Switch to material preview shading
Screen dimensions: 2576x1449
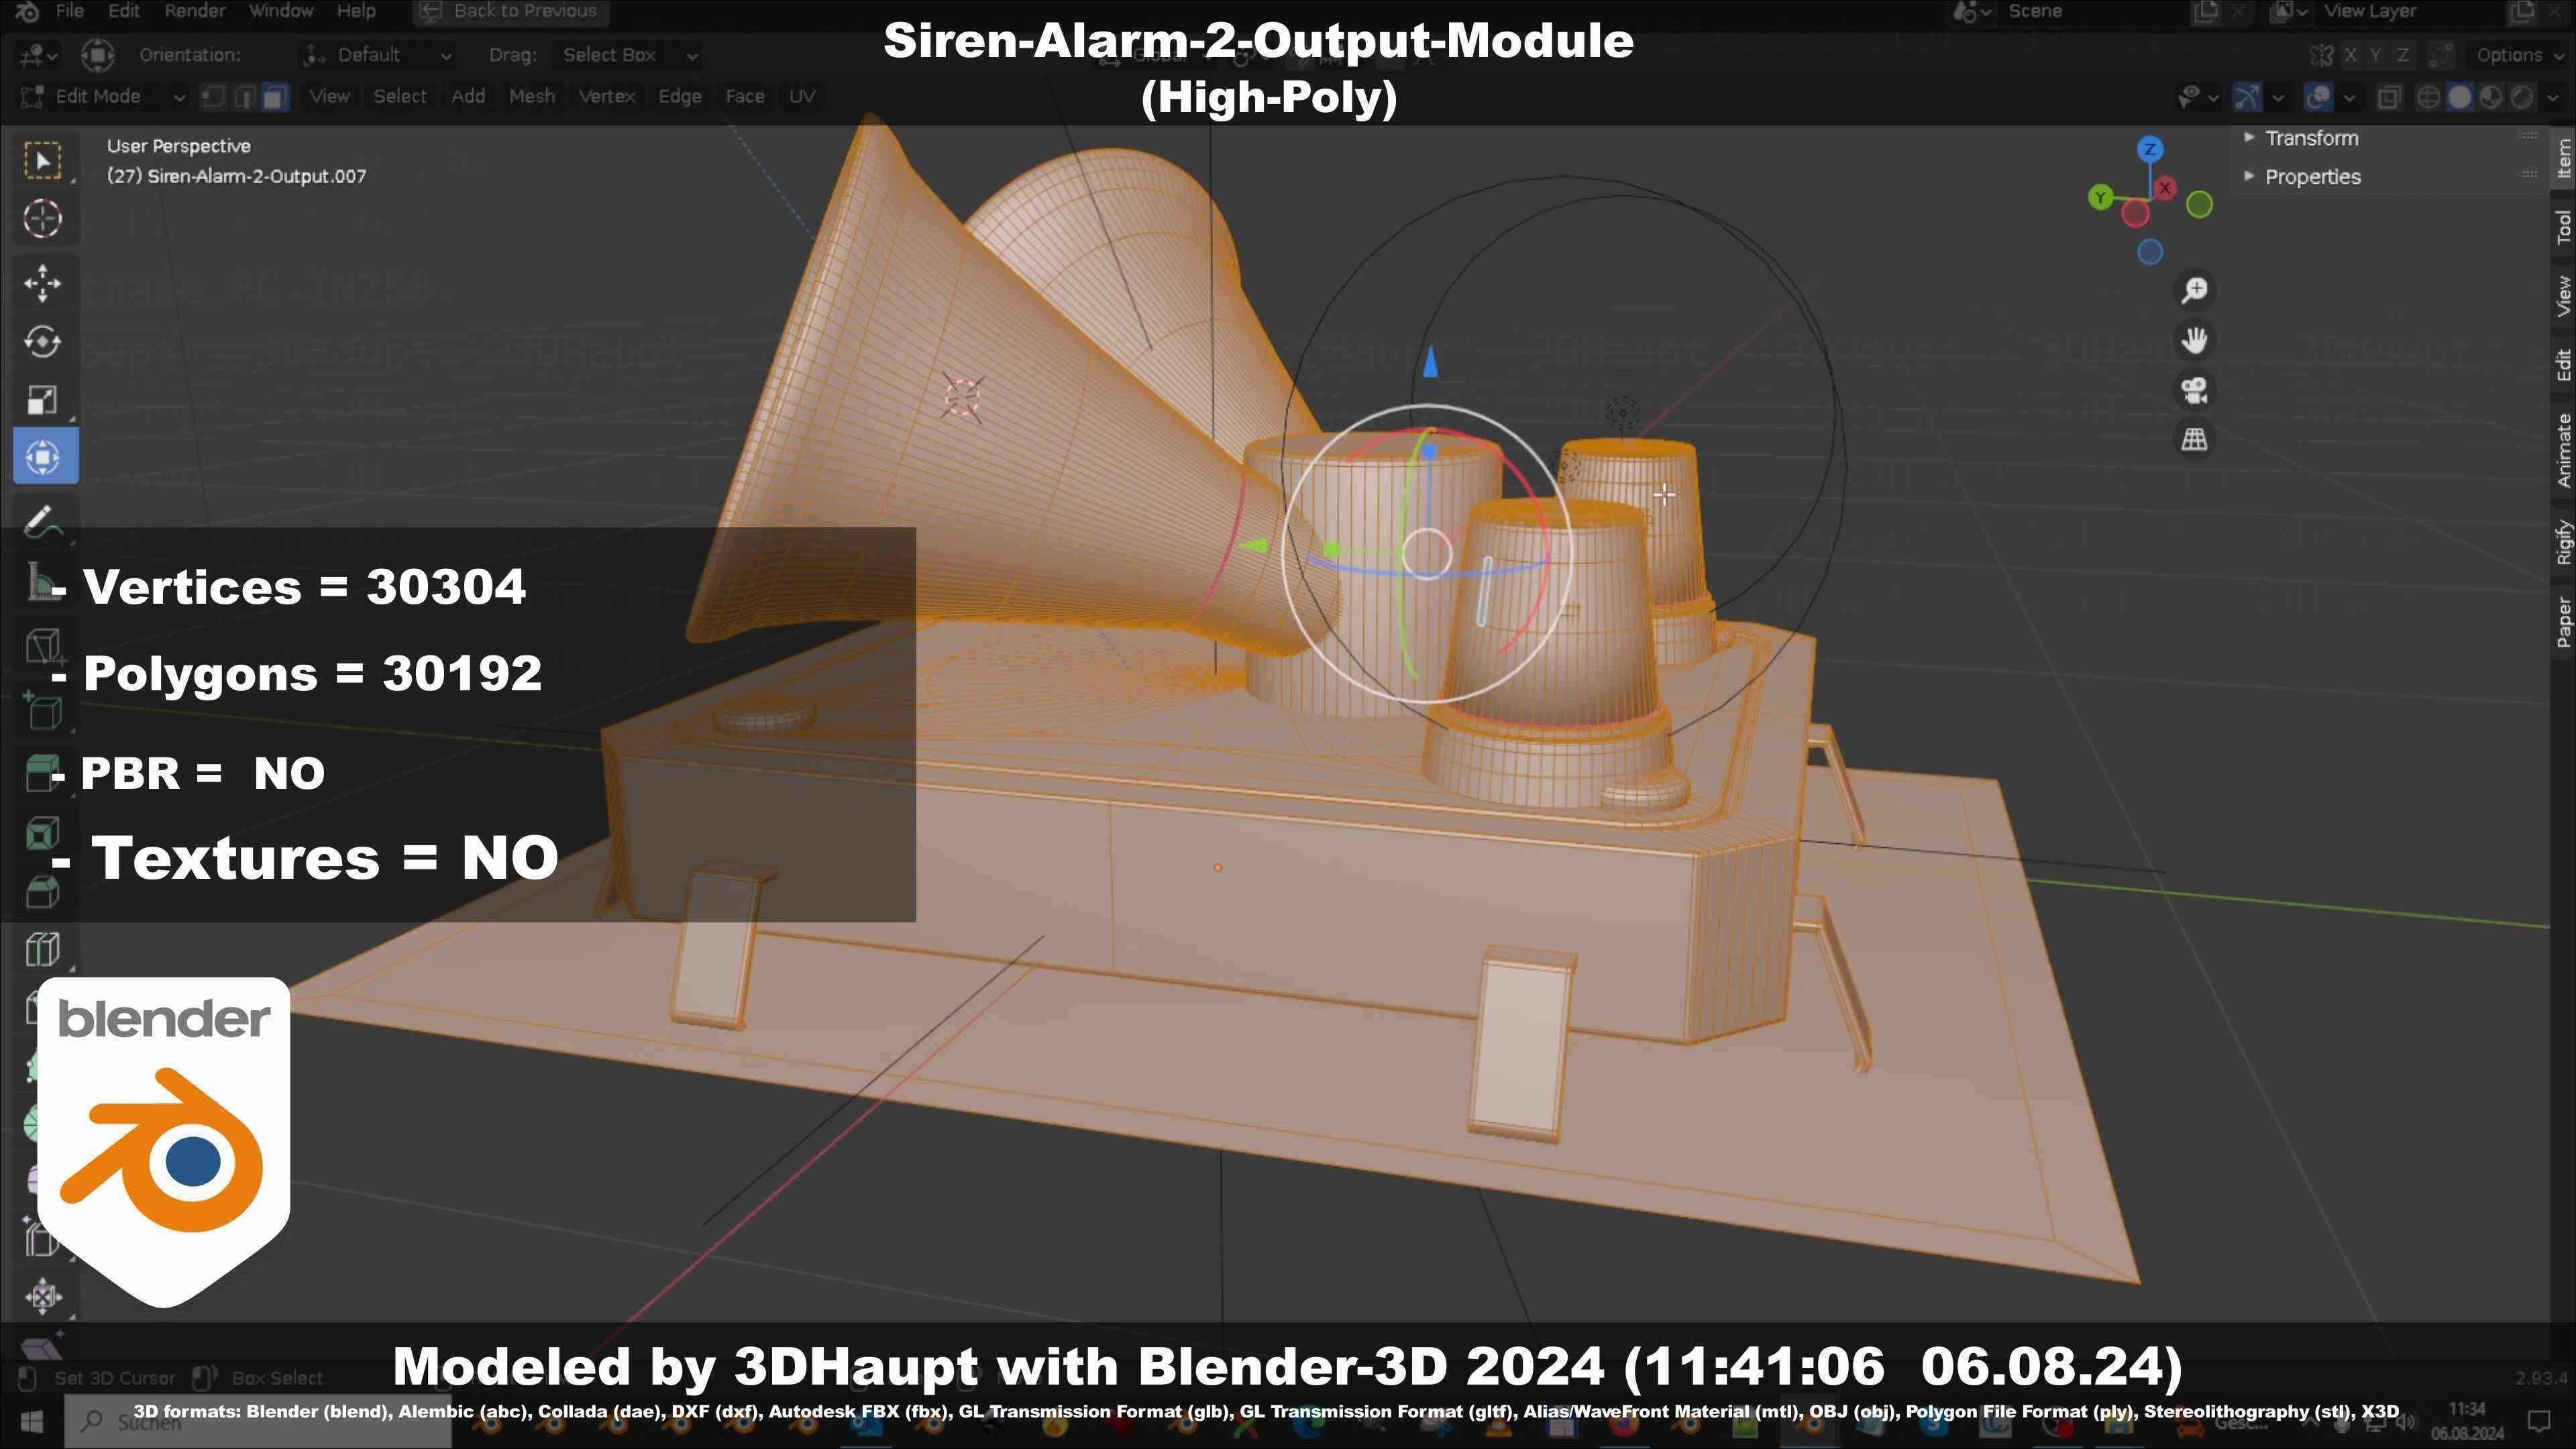click(2490, 97)
